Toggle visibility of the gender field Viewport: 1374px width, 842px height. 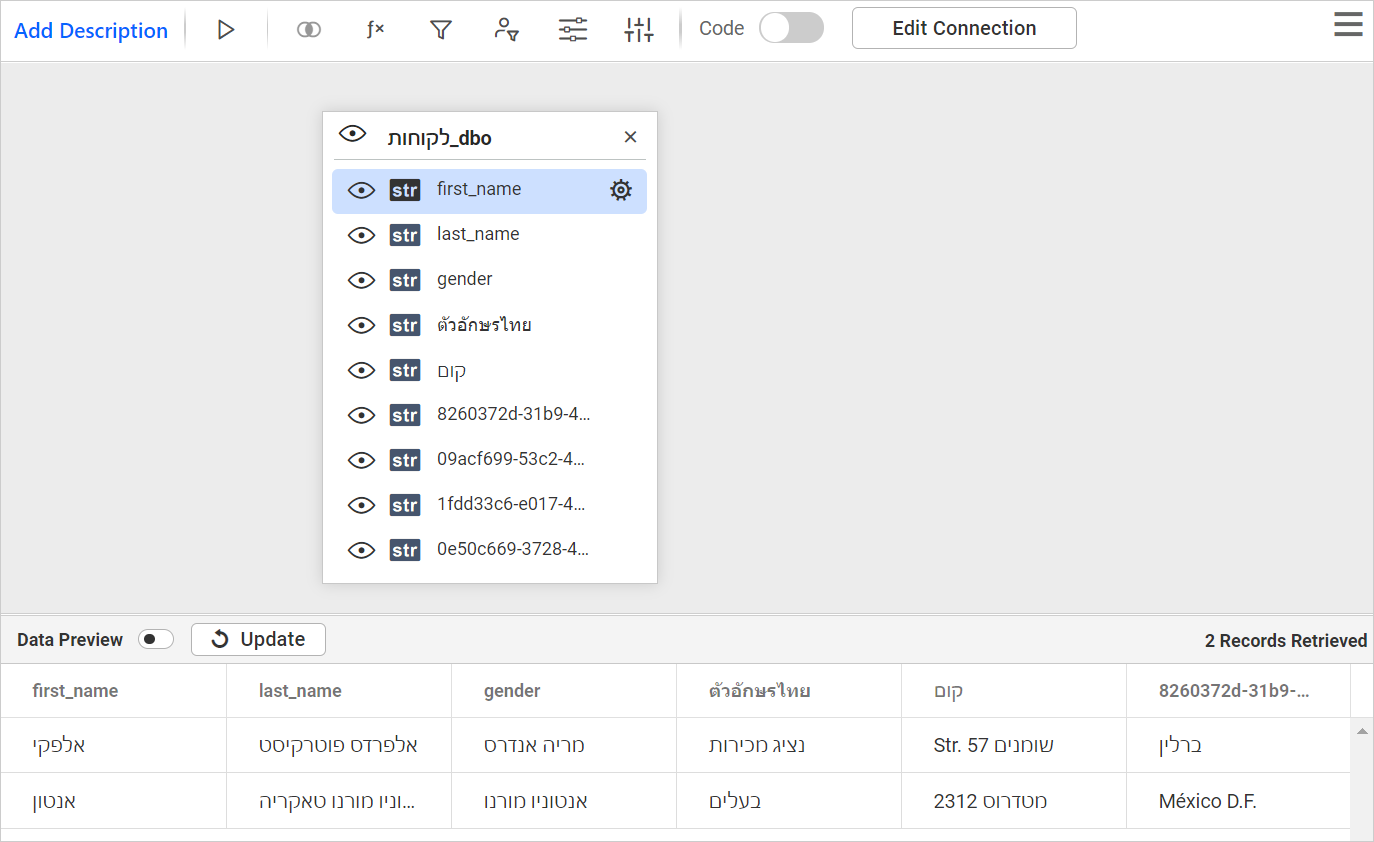[x=361, y=279]
